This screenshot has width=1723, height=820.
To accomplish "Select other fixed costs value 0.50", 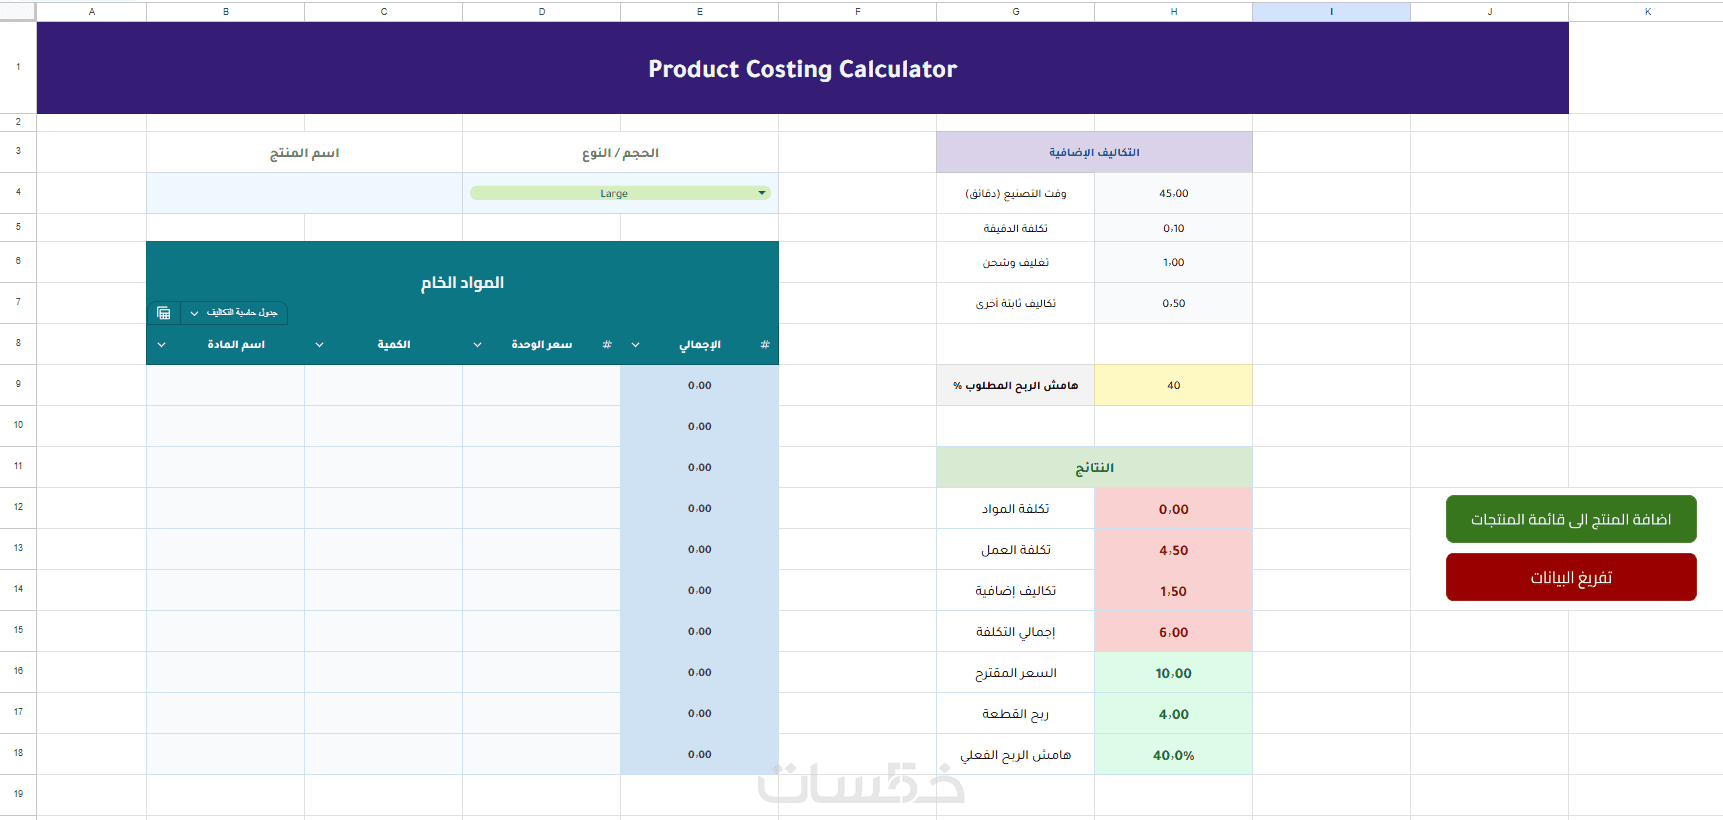I will [1173, 303].
